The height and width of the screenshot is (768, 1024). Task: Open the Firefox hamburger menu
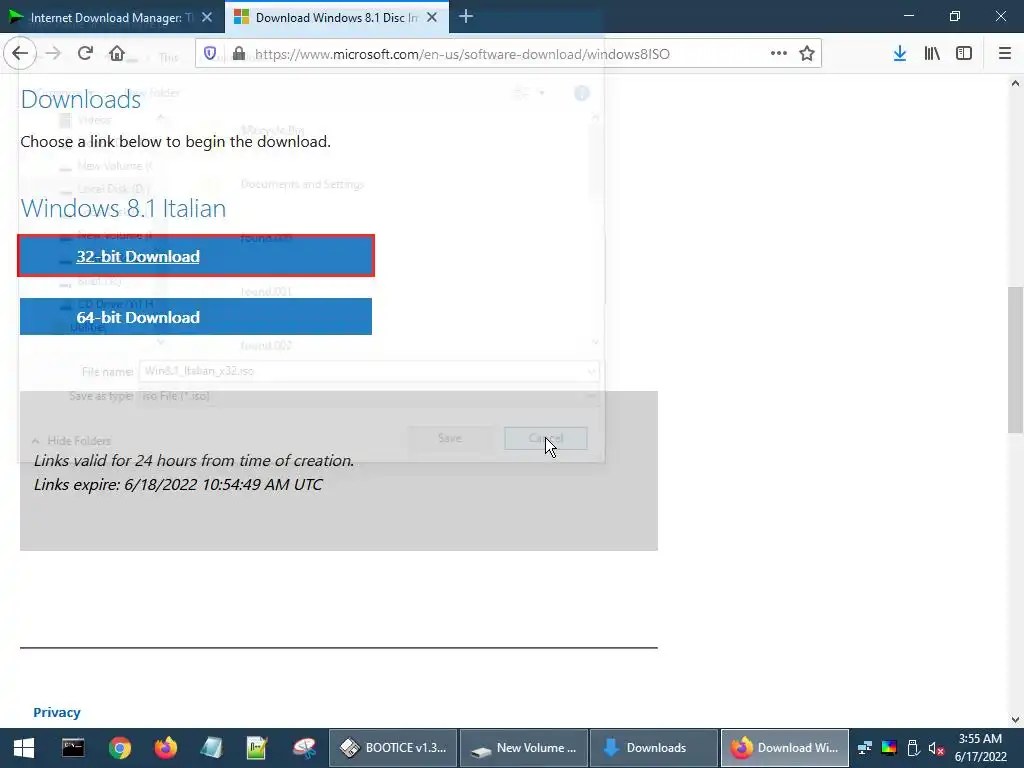(1004, 54)
